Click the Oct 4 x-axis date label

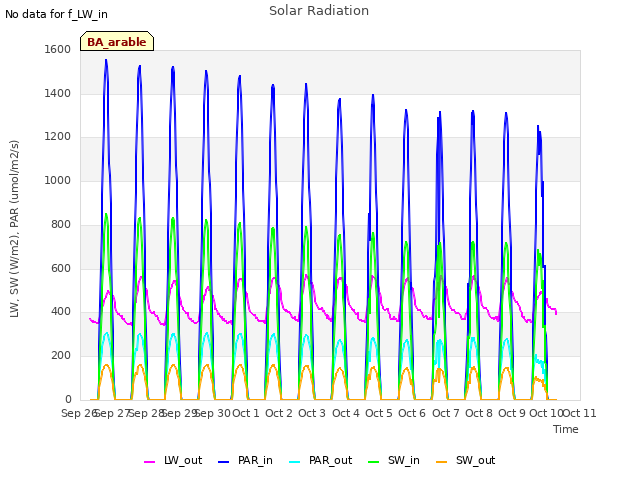pyautogui.click(x=346, y=413)
